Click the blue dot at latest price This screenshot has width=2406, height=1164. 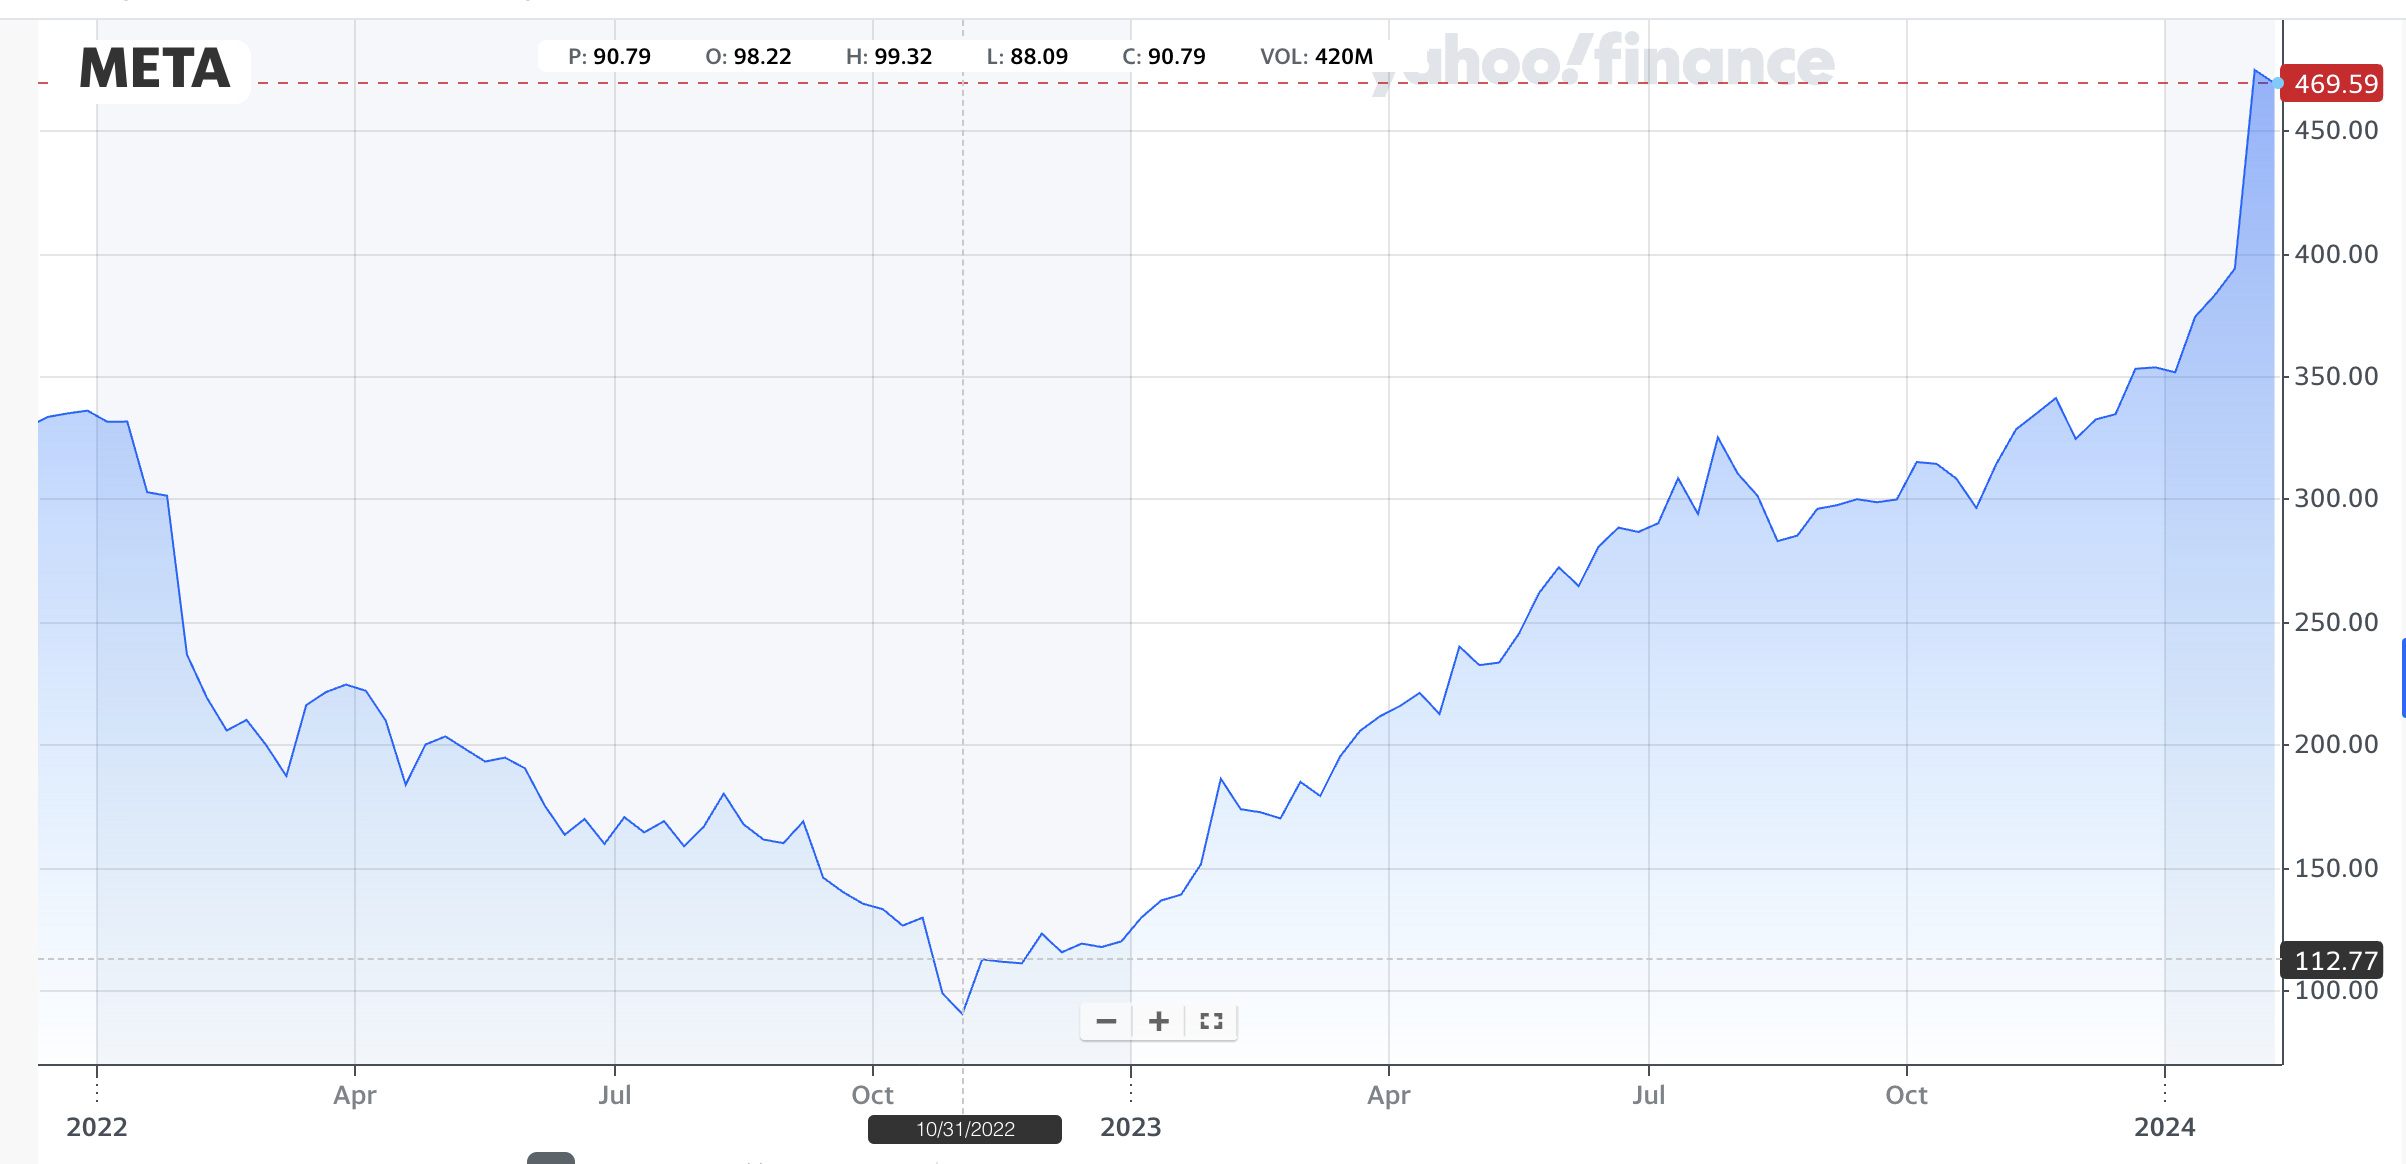[2278, 83]
